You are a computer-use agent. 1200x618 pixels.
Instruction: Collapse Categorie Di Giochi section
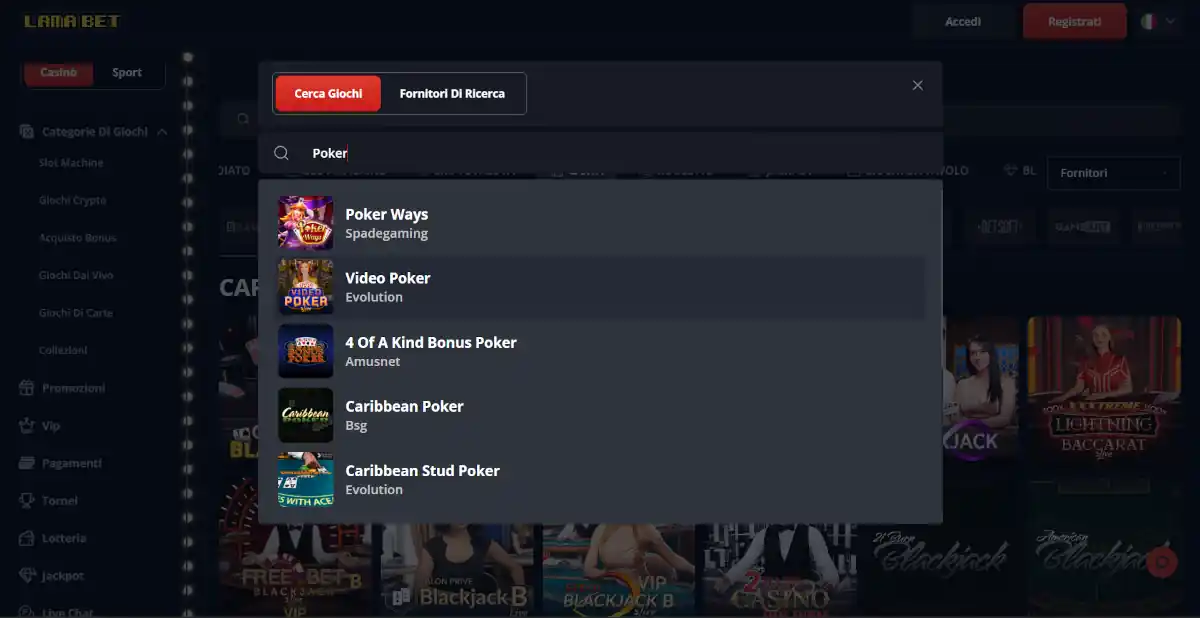coord(162,131)
